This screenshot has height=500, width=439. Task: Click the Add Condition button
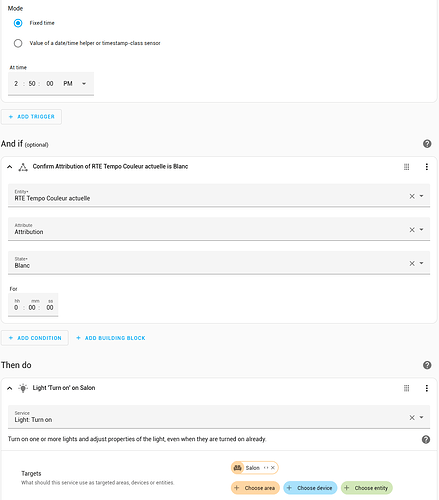coord(35,338)
